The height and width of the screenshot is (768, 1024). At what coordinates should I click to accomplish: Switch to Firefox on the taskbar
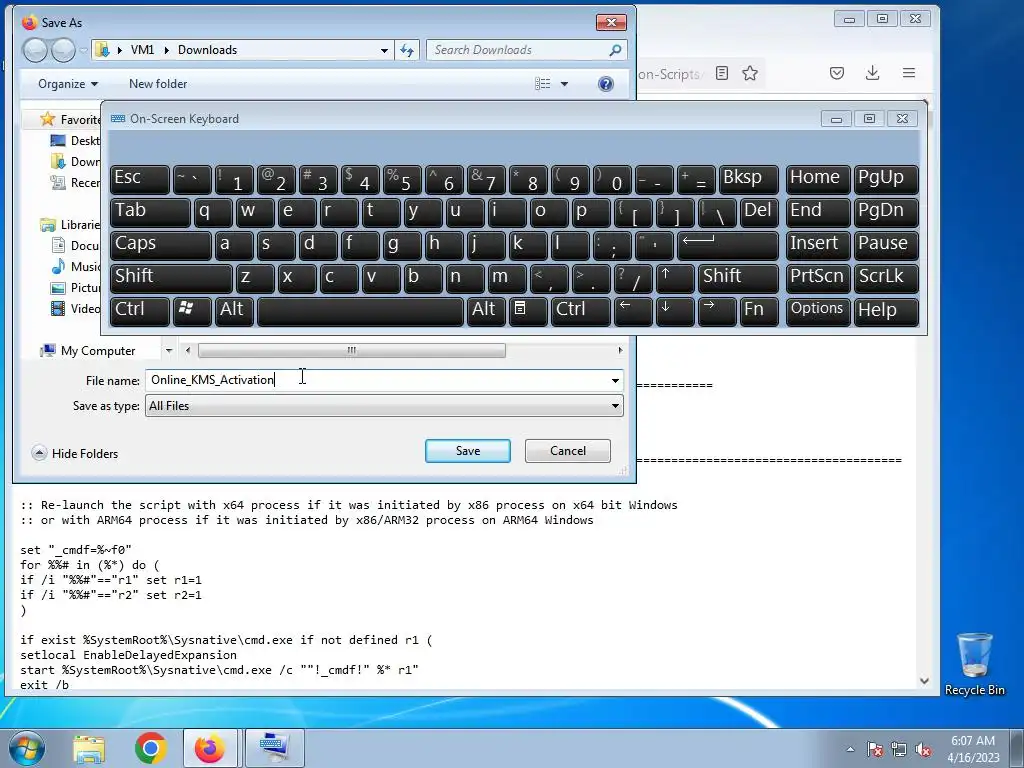pyautogui.click(x=210, y=748)
